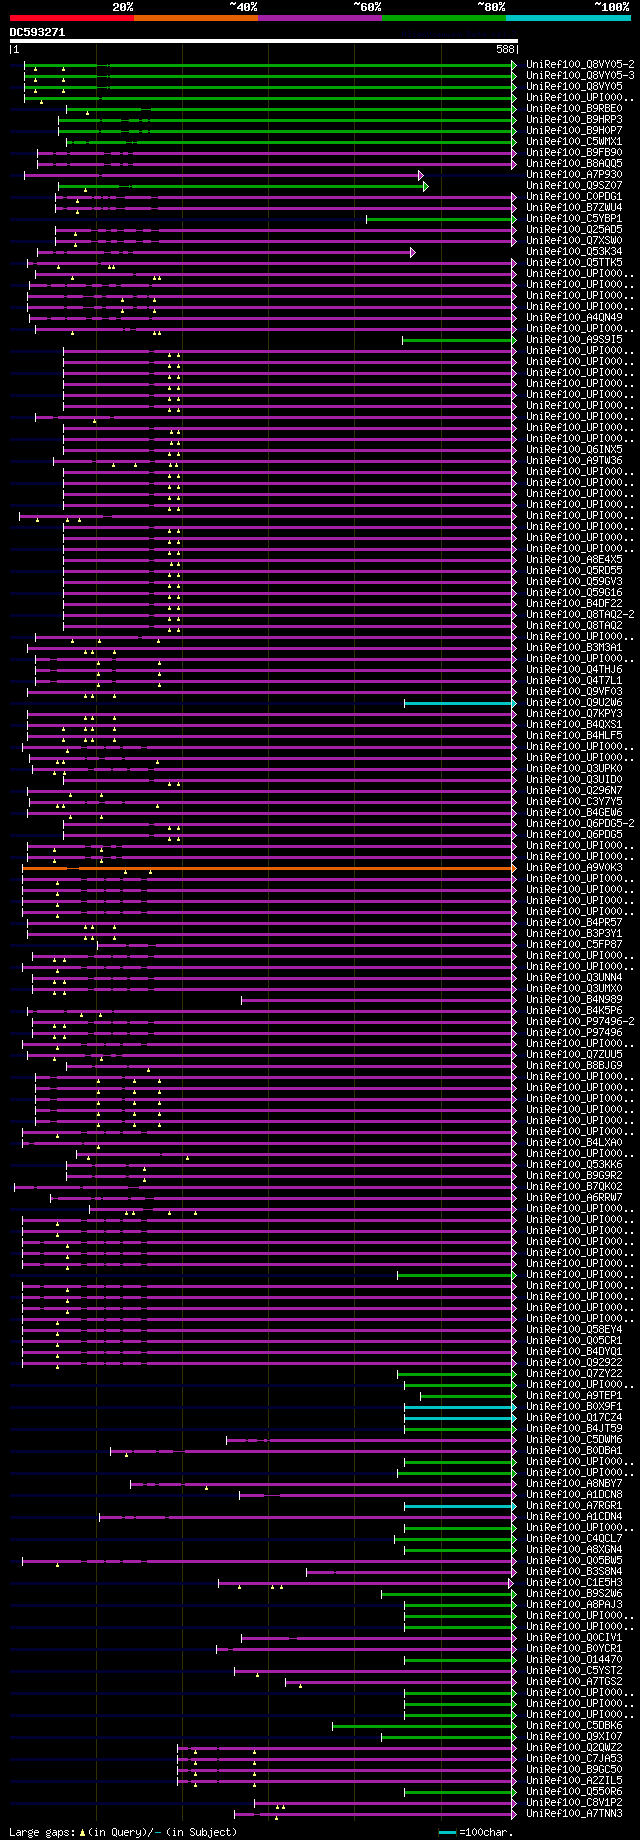The image size is (640, 1840).
Task: Select UniRef100_A7RGR1 label
Action: [574, 1505]
